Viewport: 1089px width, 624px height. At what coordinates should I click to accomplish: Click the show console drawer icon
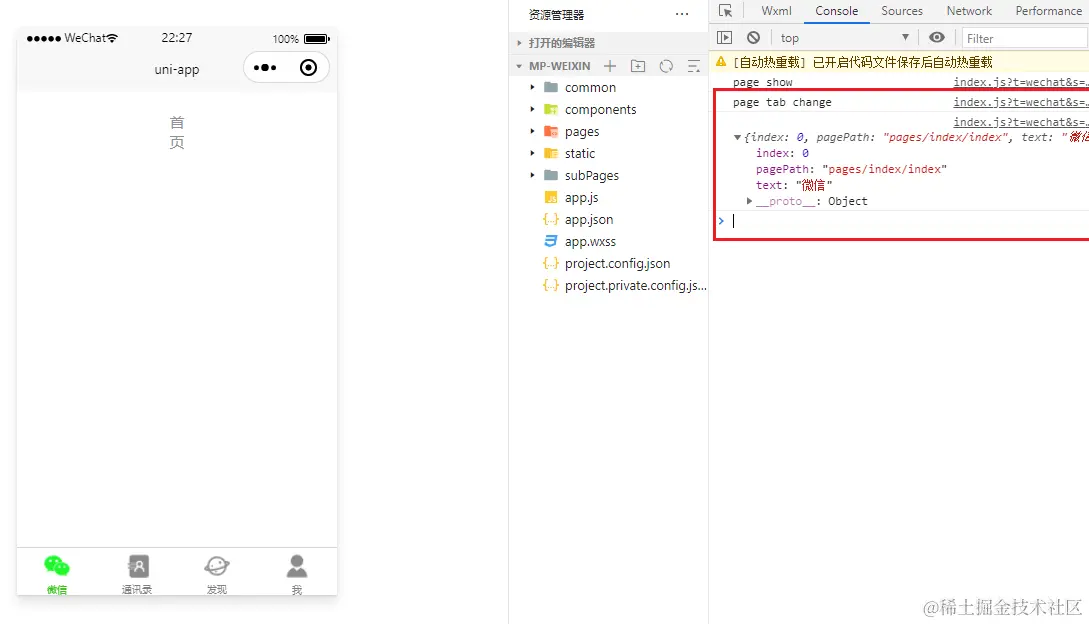[724, 37]
